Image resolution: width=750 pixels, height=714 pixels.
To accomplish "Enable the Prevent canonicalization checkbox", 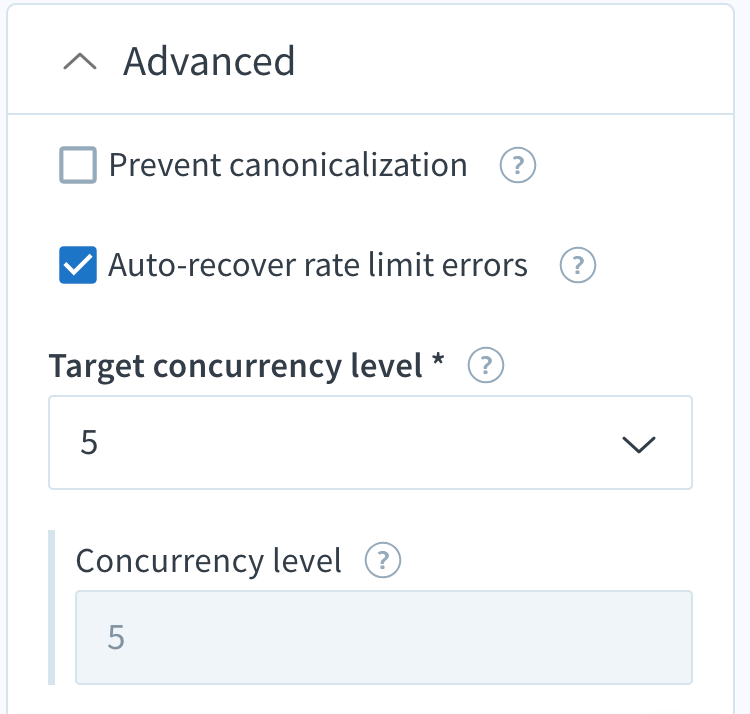I will (x=78, y=165).
